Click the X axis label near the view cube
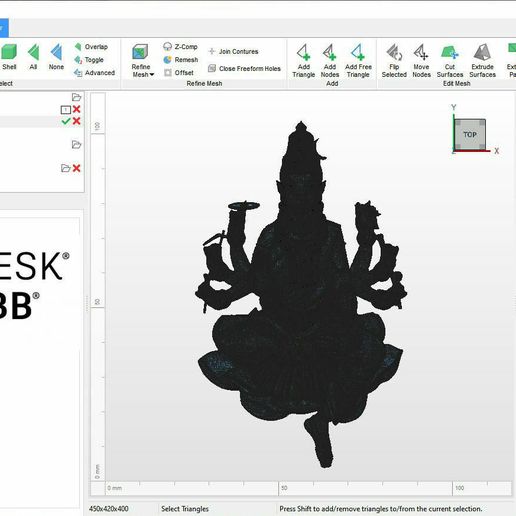This screenshot has height=516, width=516. [497, 151]
